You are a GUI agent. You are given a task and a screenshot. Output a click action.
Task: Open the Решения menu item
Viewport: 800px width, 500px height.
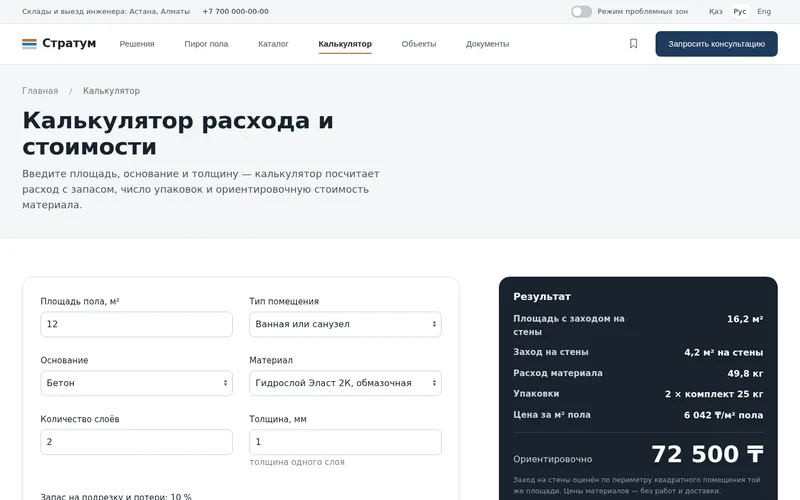137,44
